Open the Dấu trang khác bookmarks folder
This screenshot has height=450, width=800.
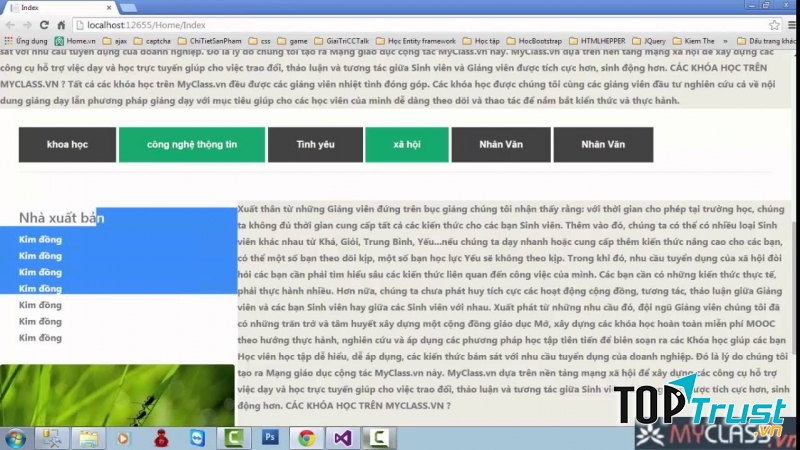pos(766,41)
